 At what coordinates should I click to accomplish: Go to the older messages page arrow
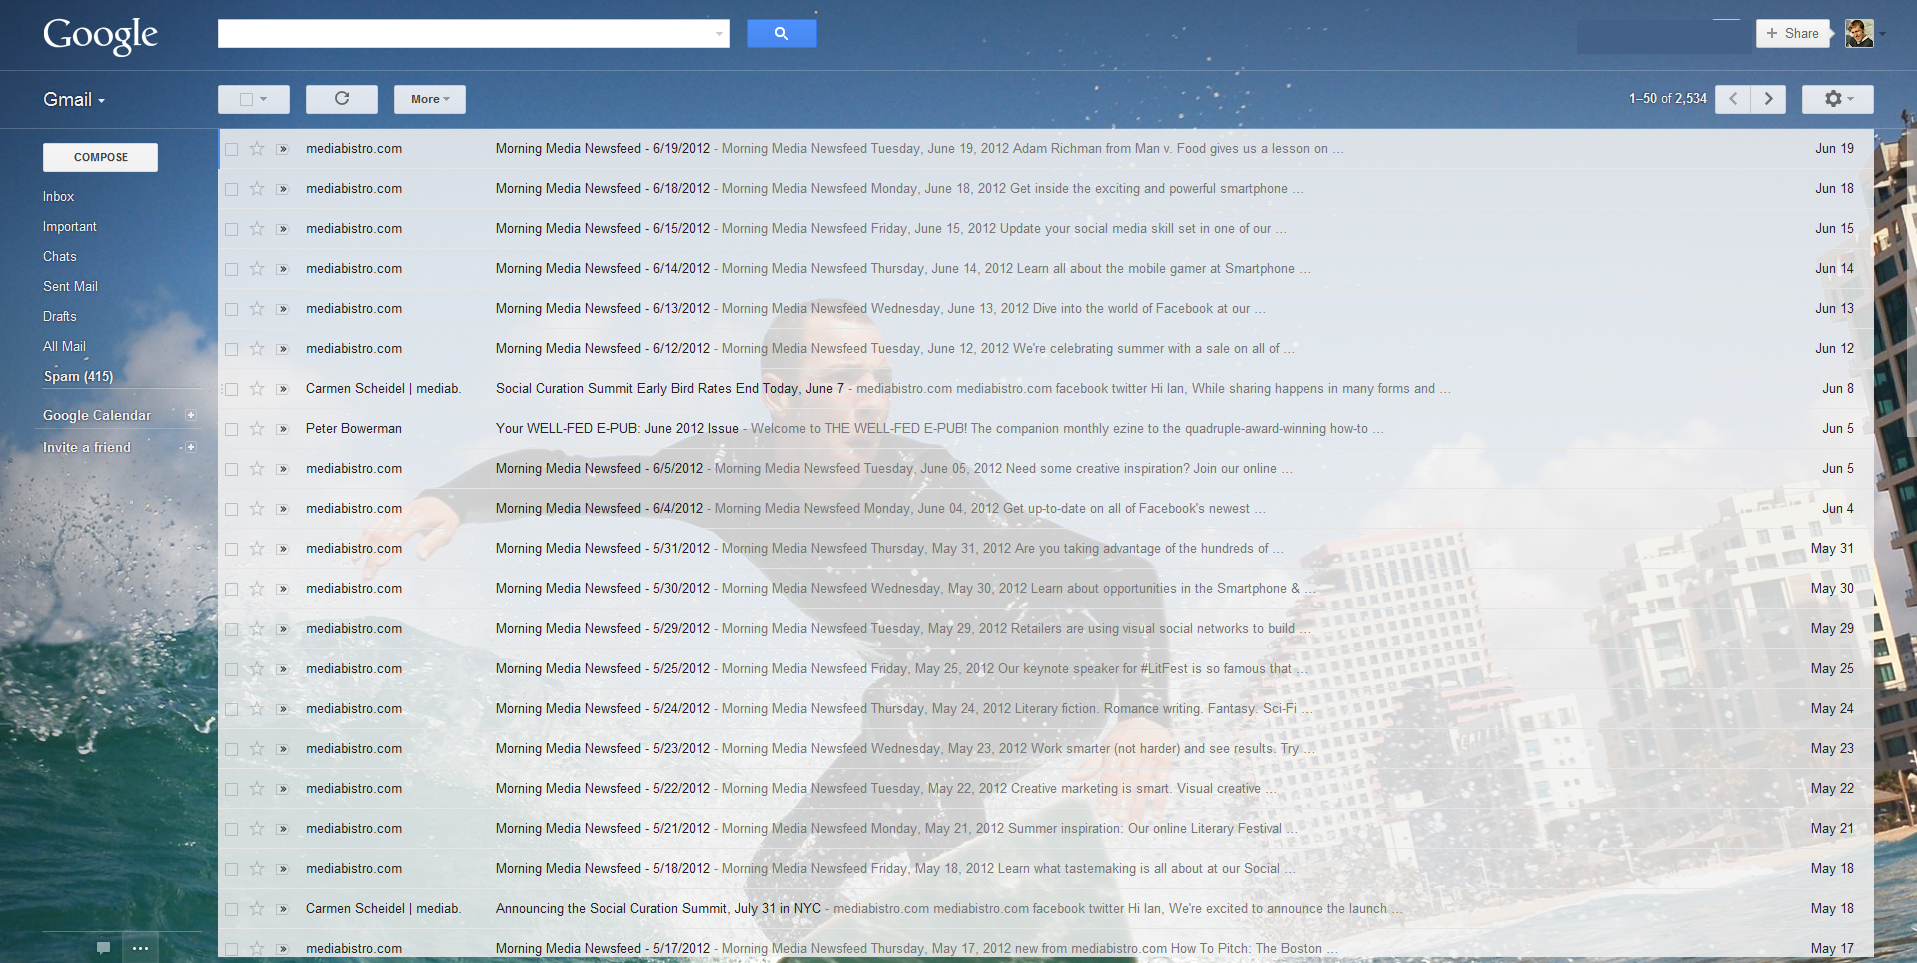point(1768,99)
